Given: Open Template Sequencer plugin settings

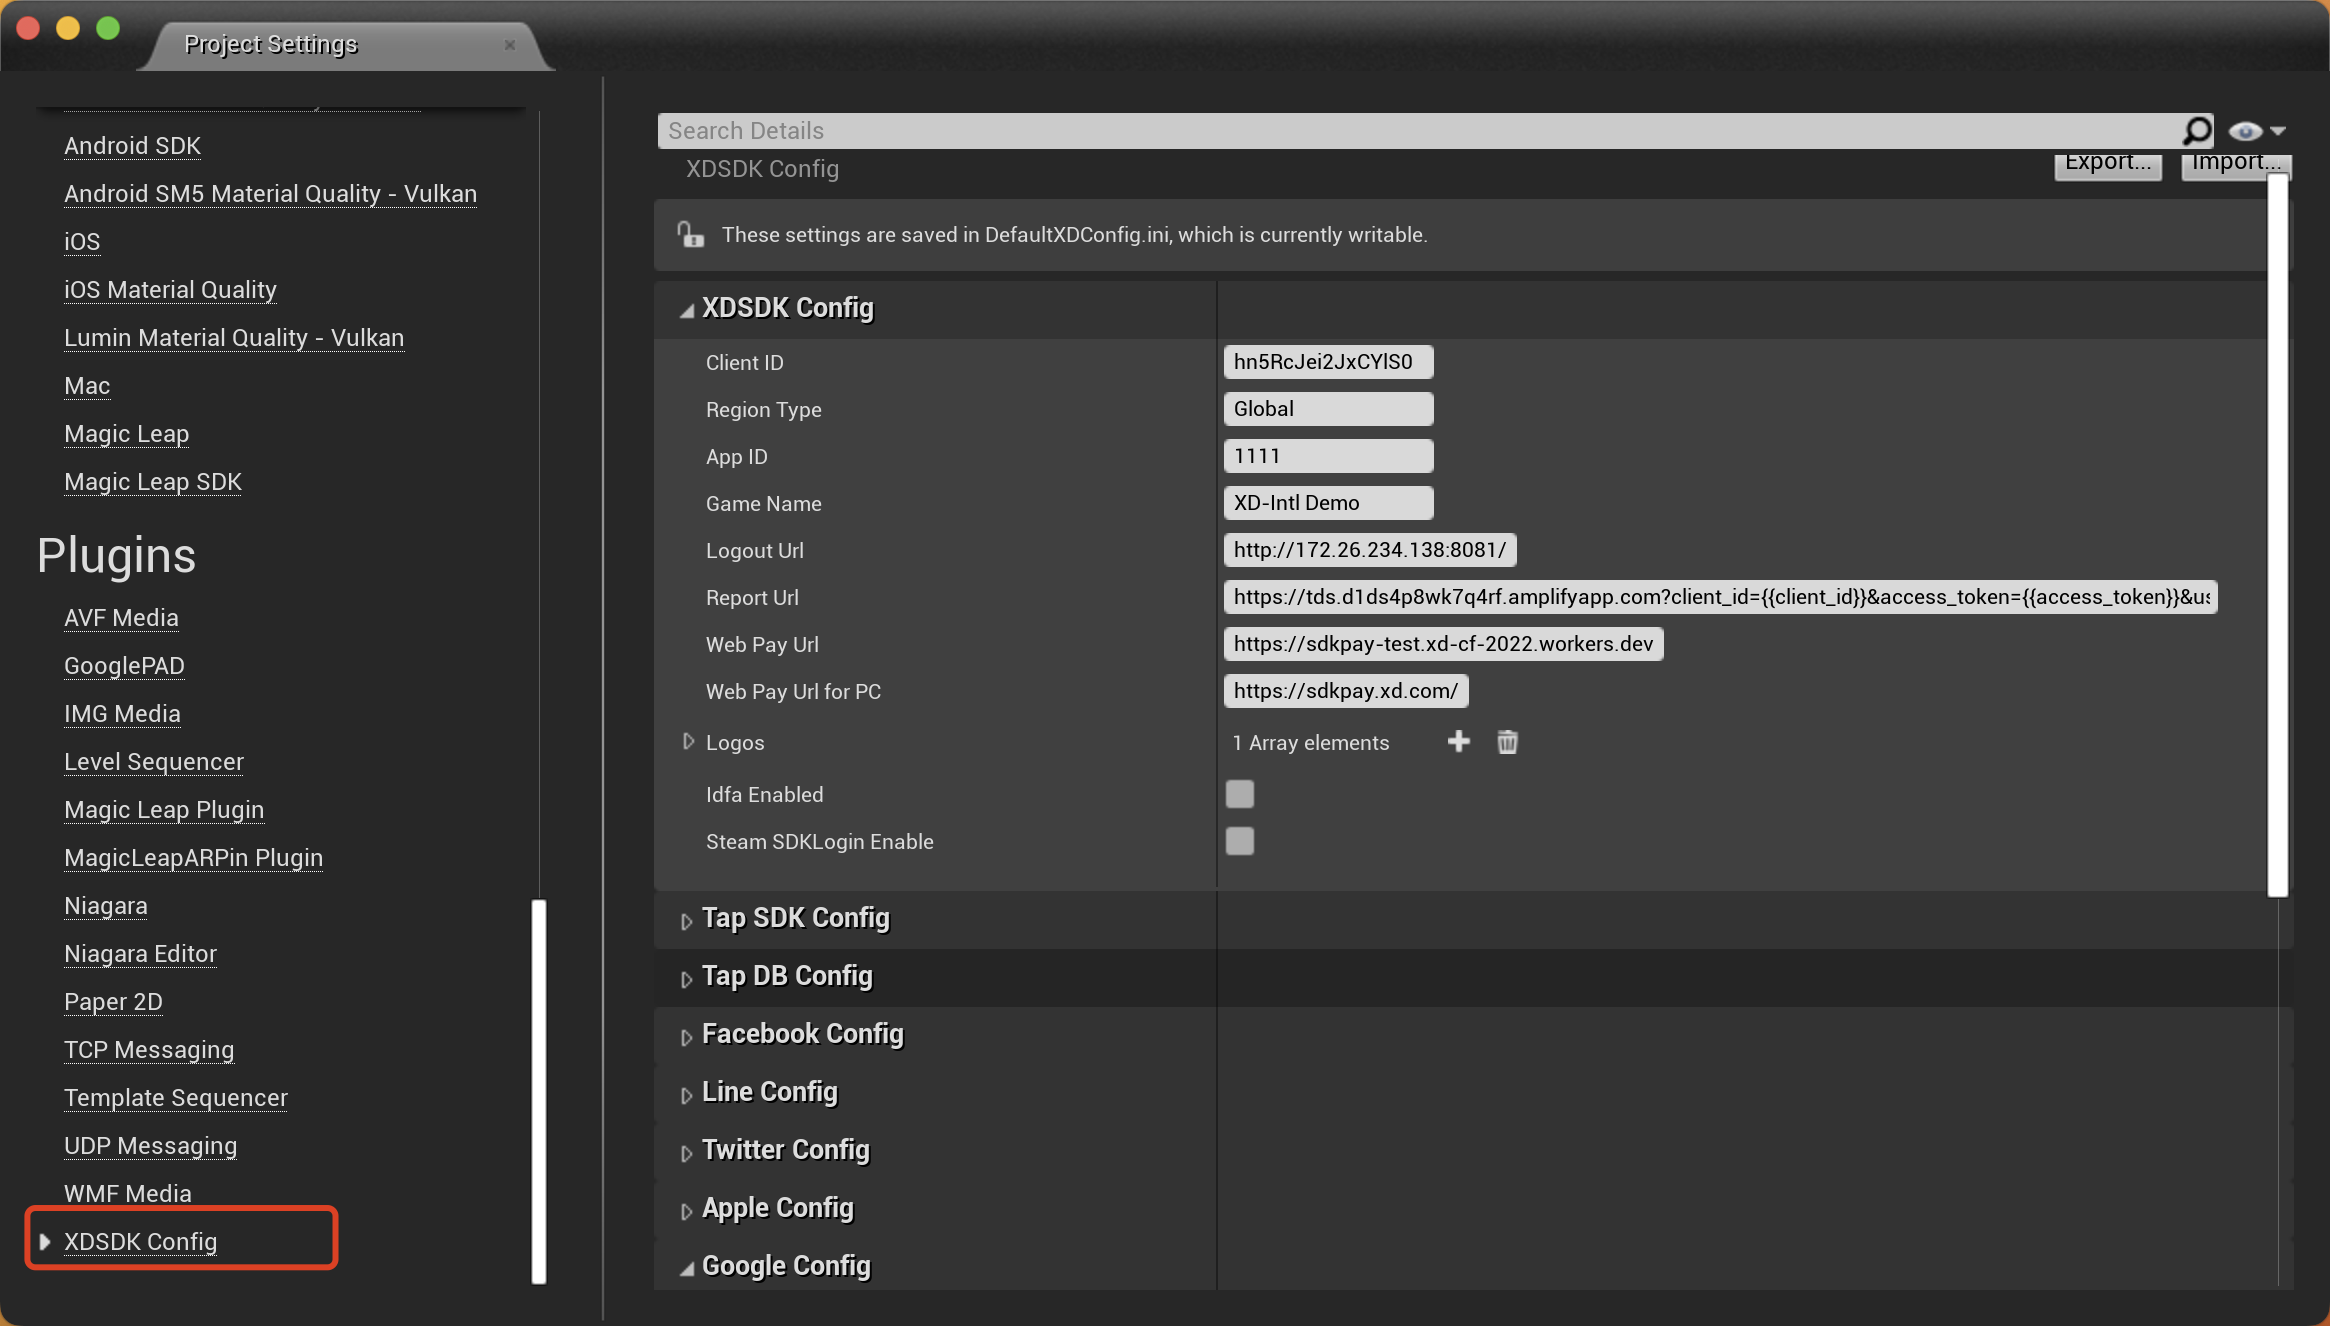Looking at the screenshot, I should [176, 1098].
